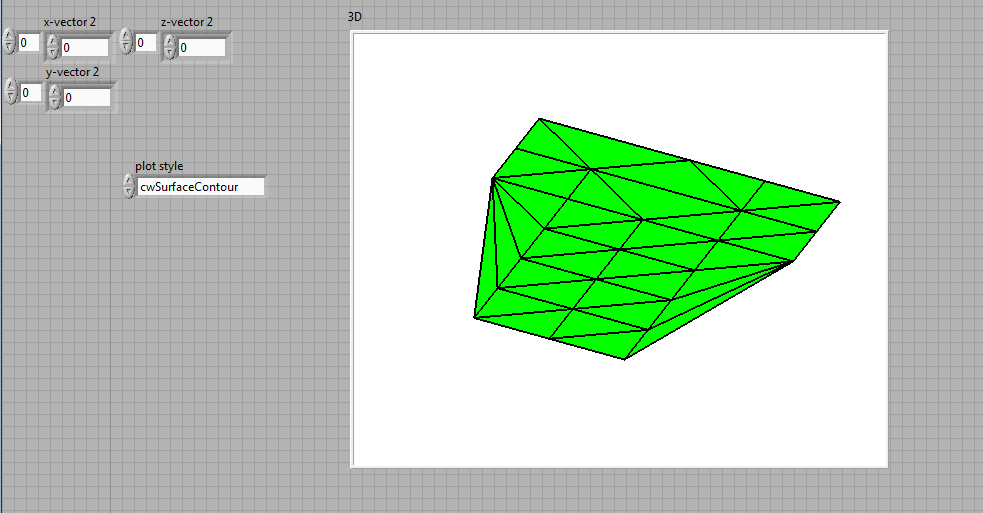Screen dimensions: 983x513
Task: Decrement the x-vector 2 element value
Action: click(53, 53)
